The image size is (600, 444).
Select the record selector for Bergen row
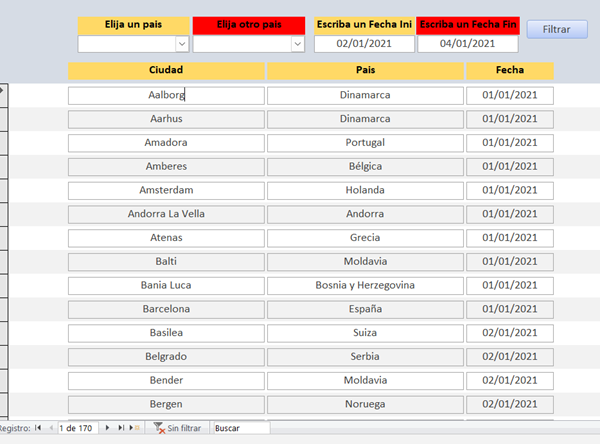tap(4, 404)
